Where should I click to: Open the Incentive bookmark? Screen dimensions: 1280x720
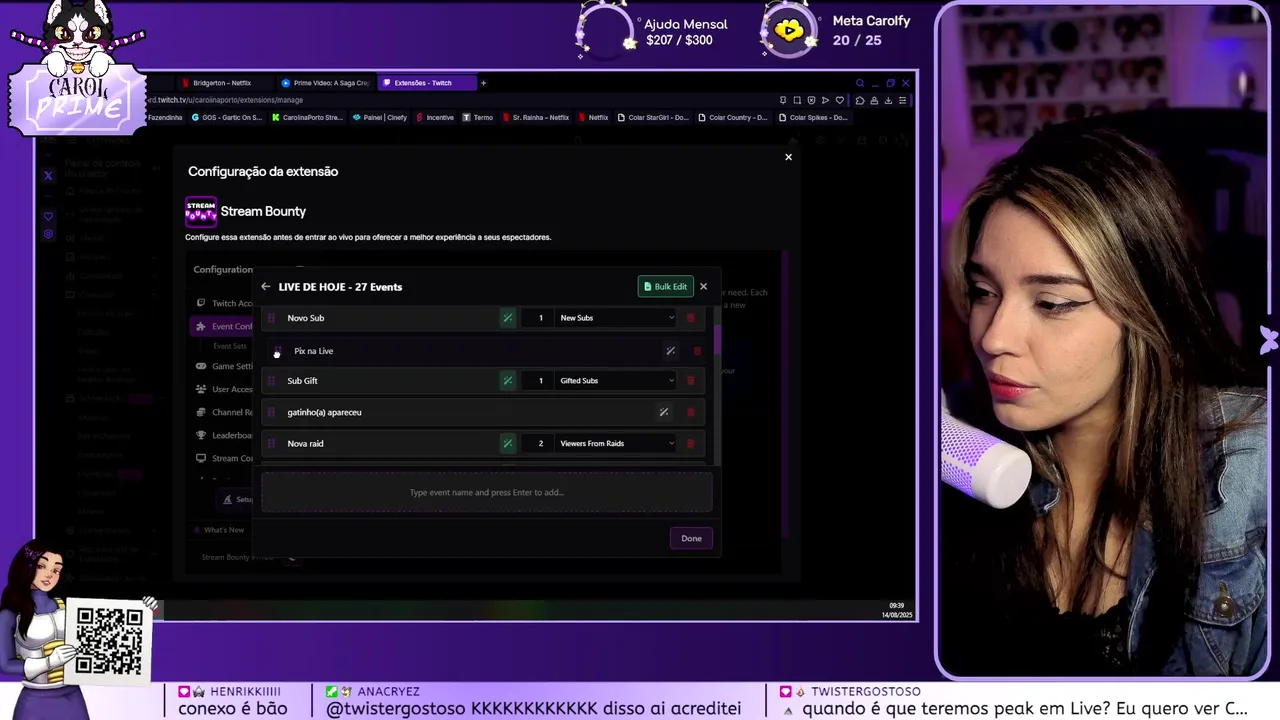435,118
